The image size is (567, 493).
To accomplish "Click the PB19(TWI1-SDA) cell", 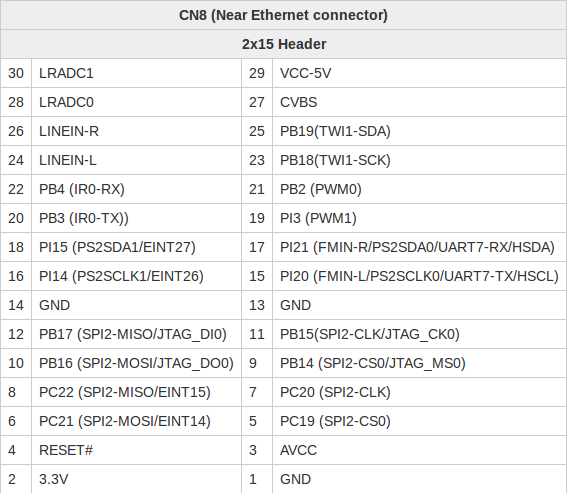I will pos(419,131).
